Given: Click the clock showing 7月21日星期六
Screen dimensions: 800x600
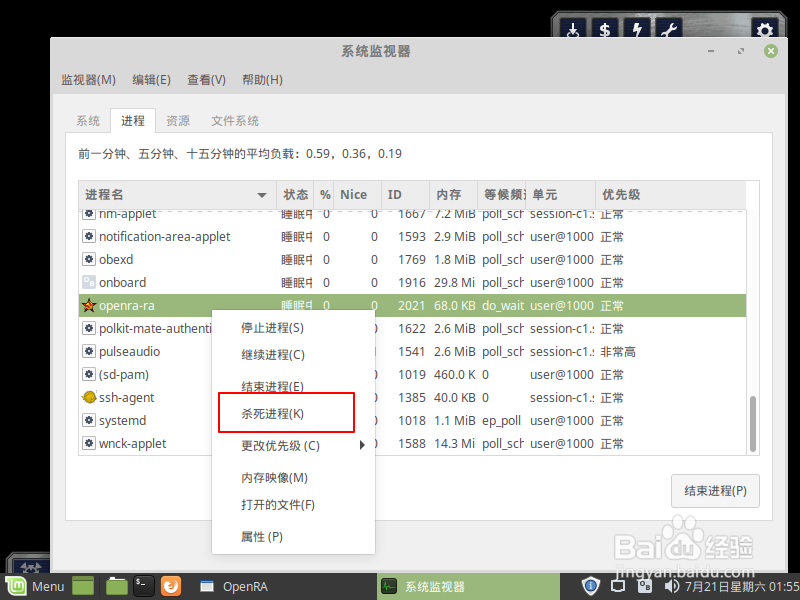Looking at the screenshot, I should (742, 586).
